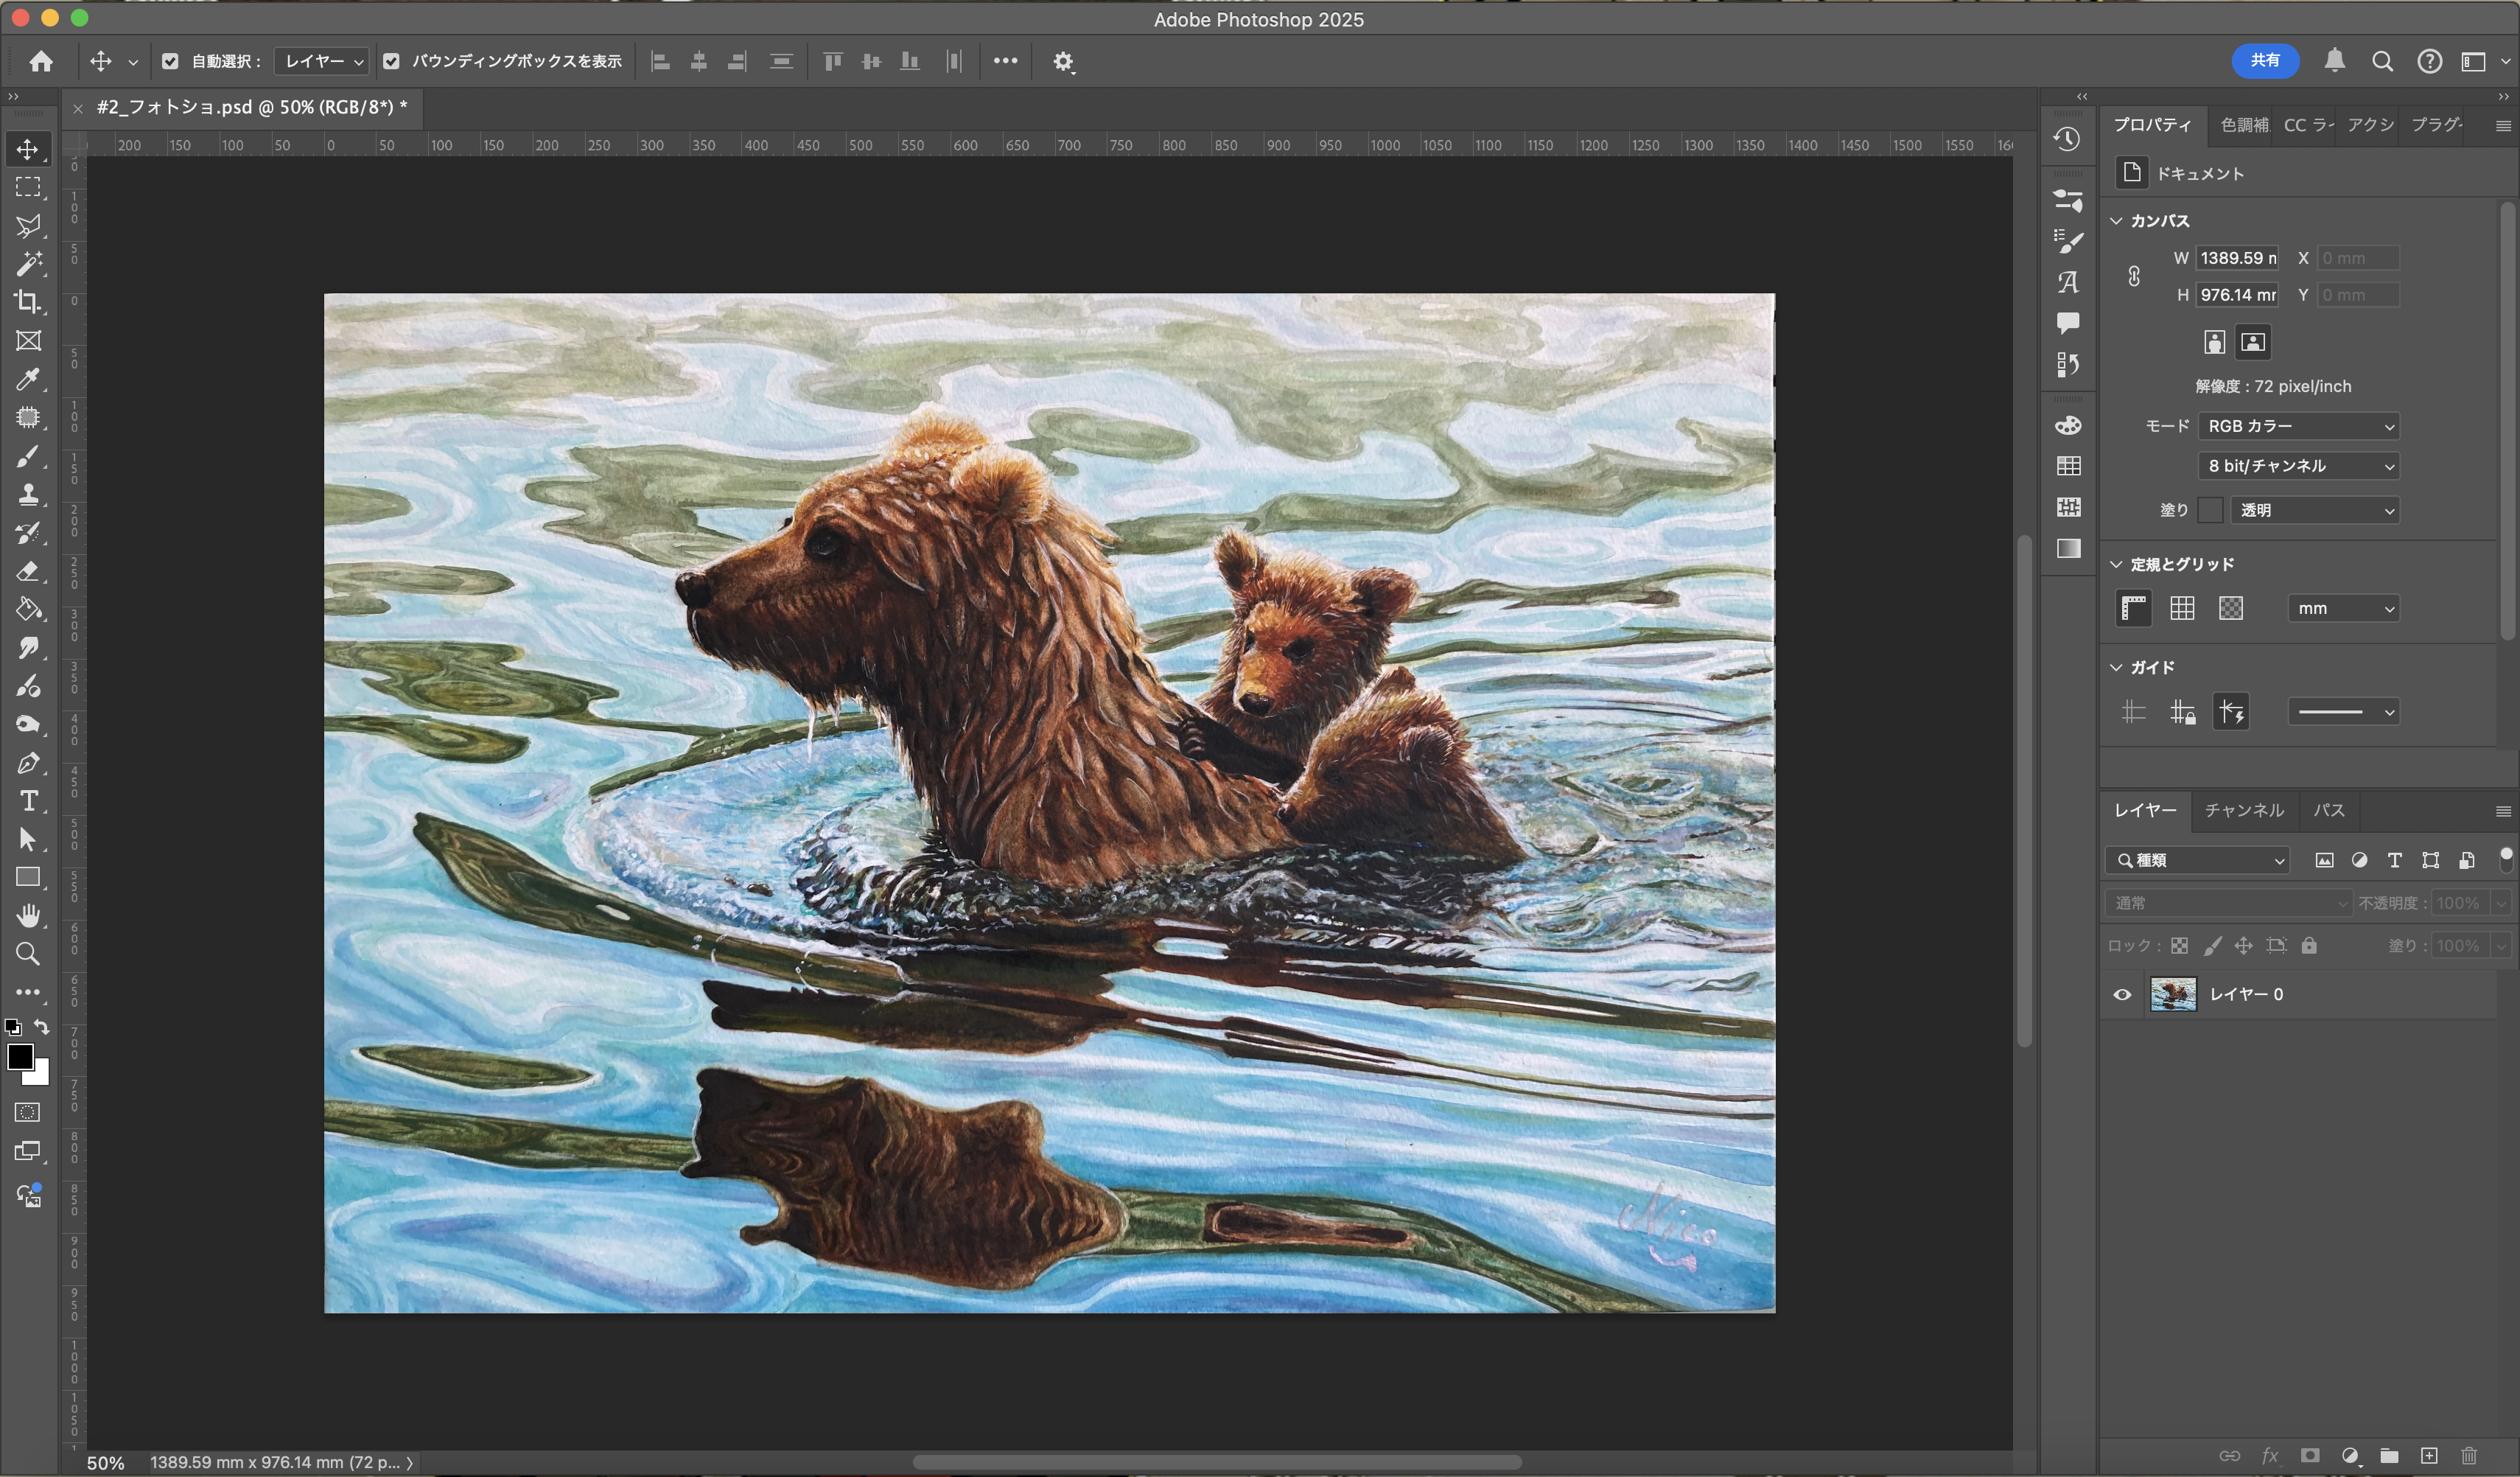The image size is (2520, 1477).
Task: Click the canvas fill color swatch
Action: pos(2210,510)
